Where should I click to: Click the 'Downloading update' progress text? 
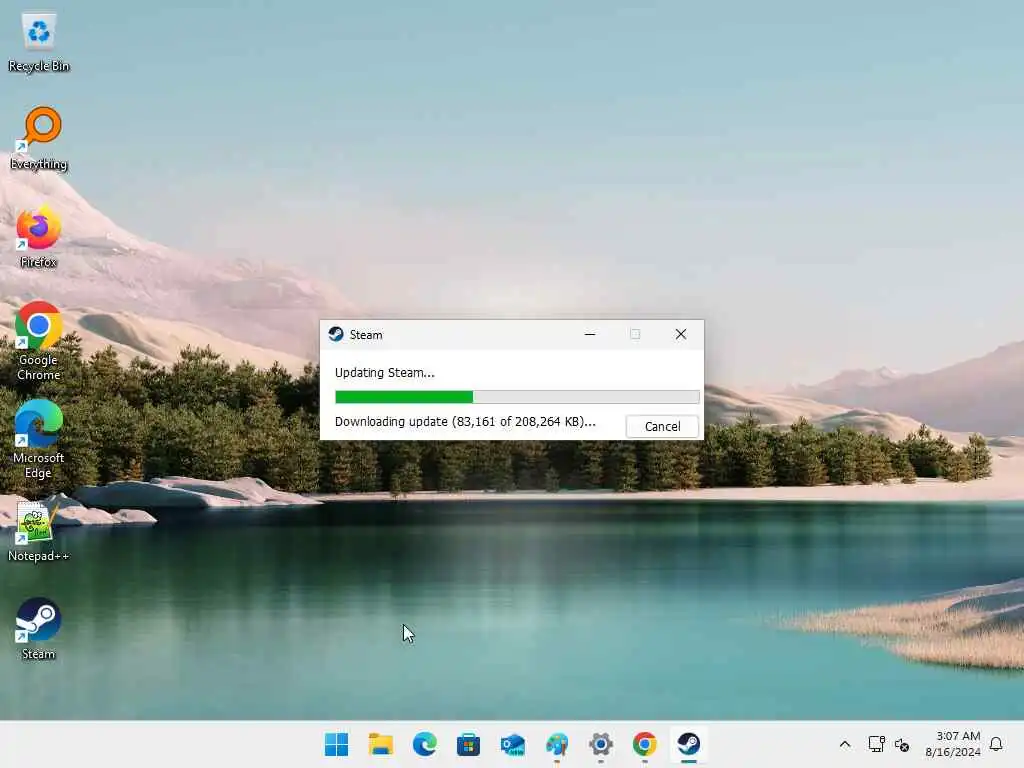pos(465,422)
